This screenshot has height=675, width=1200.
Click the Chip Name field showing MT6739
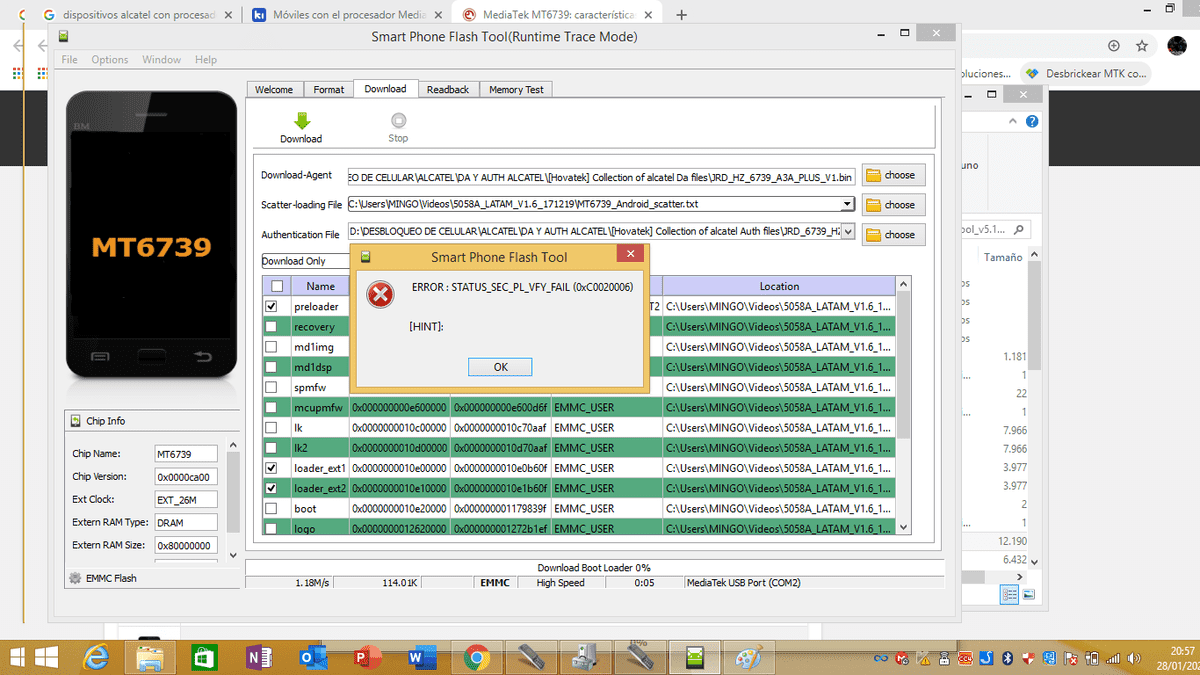[x=187, y=454]
